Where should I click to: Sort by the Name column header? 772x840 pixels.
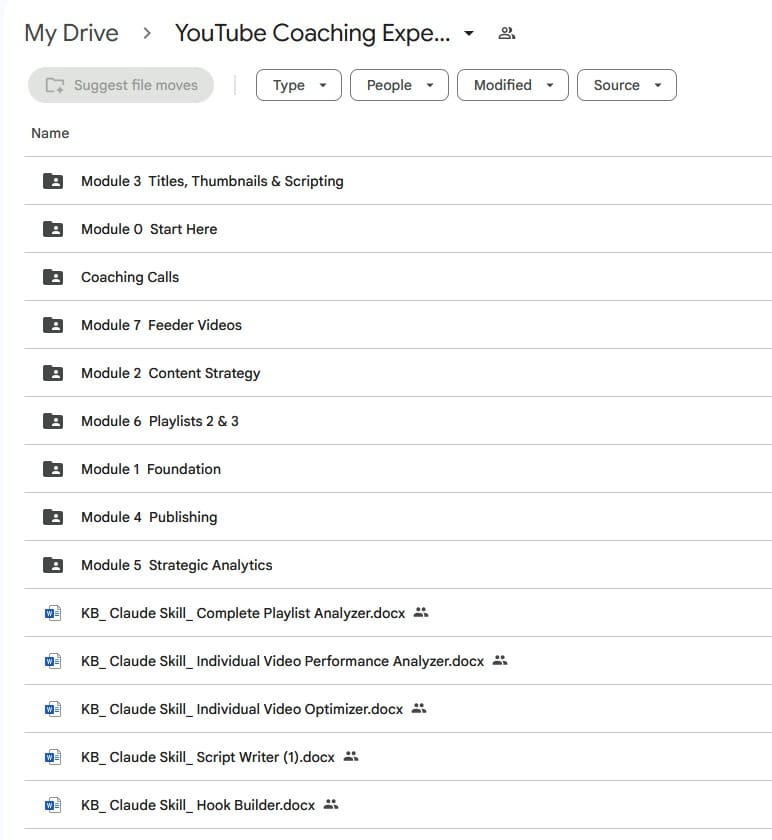(50, 133)
